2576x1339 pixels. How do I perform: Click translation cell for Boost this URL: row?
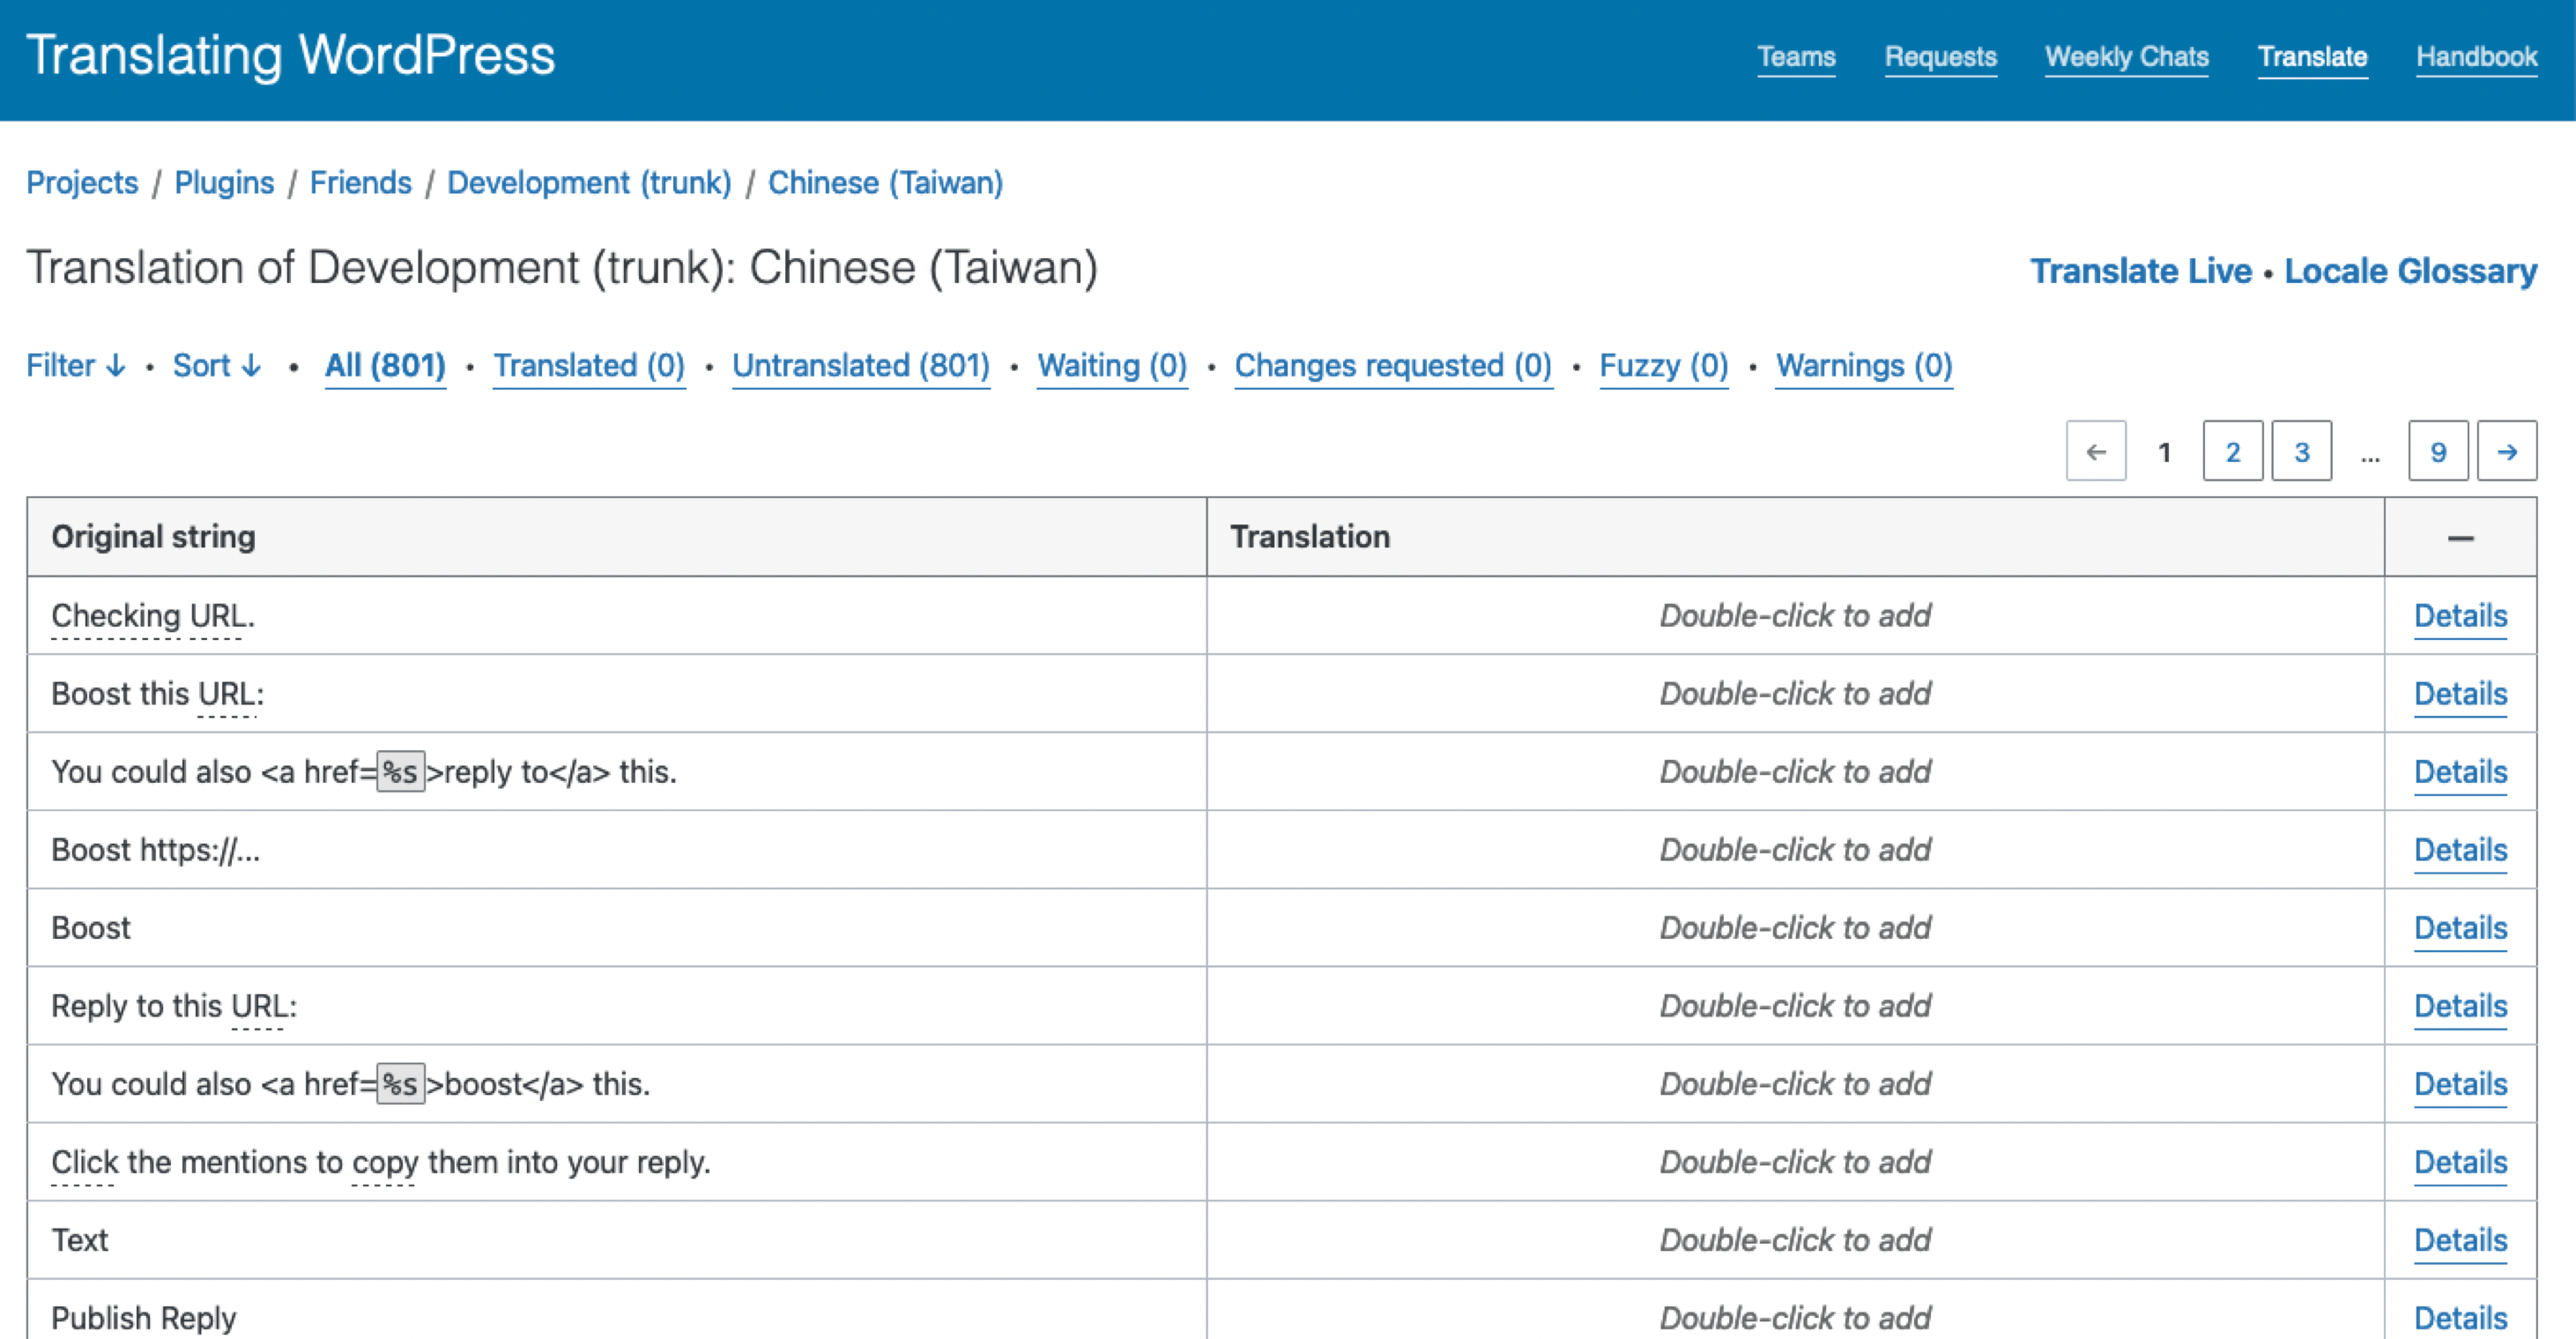pyautogui.click(x=1795, y=694)
